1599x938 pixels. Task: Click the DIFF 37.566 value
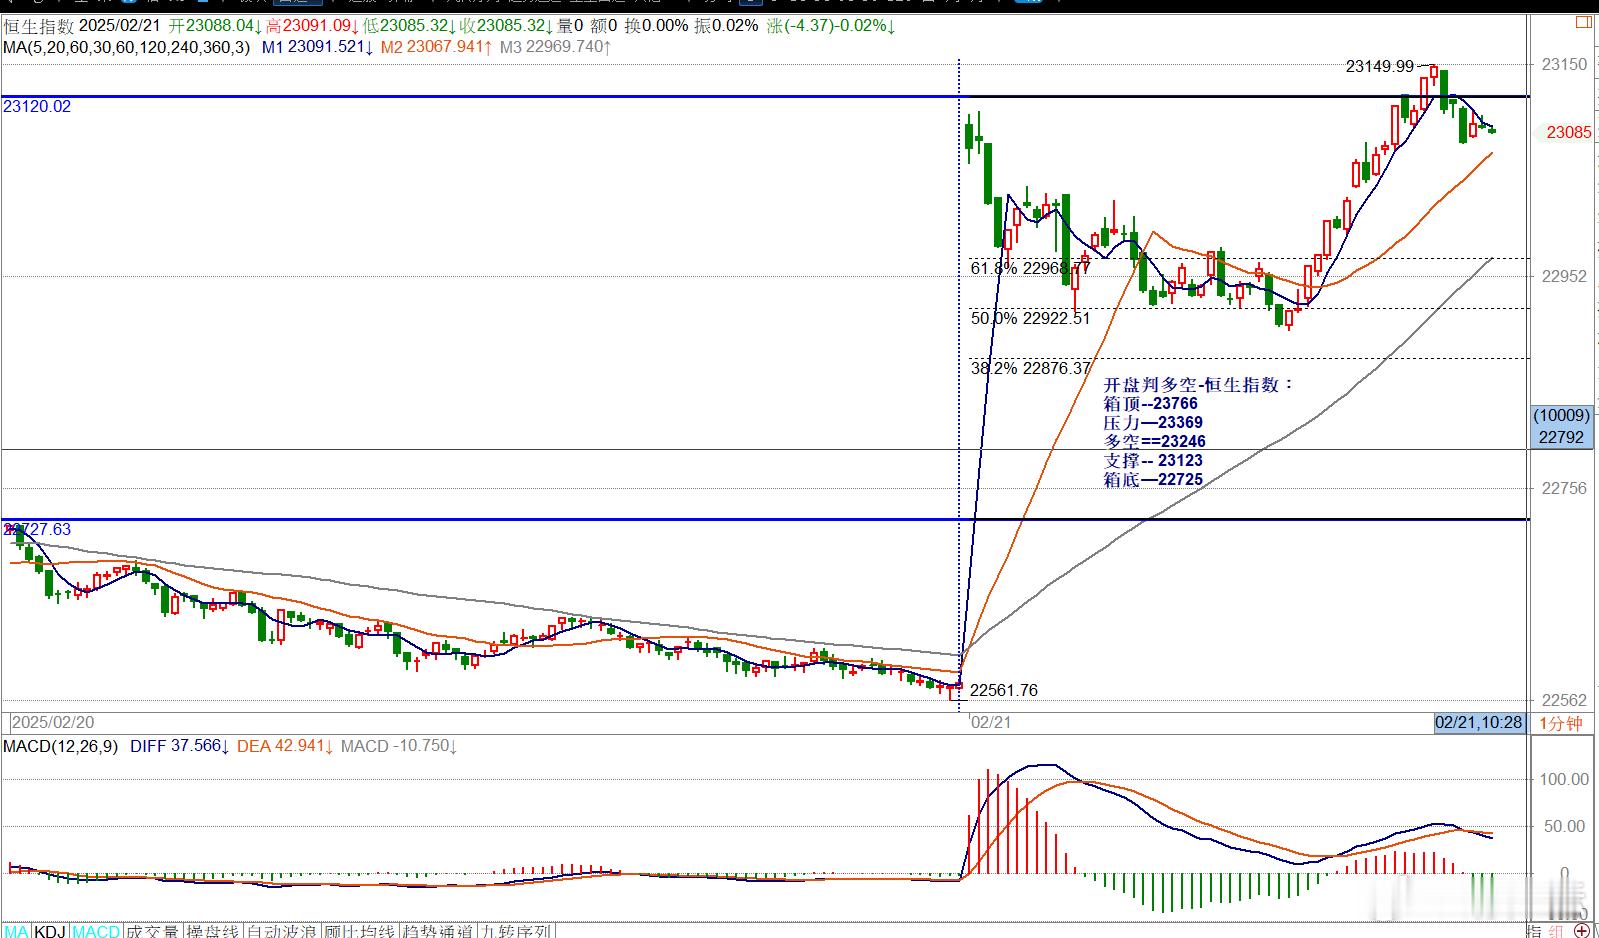(179, 746)
